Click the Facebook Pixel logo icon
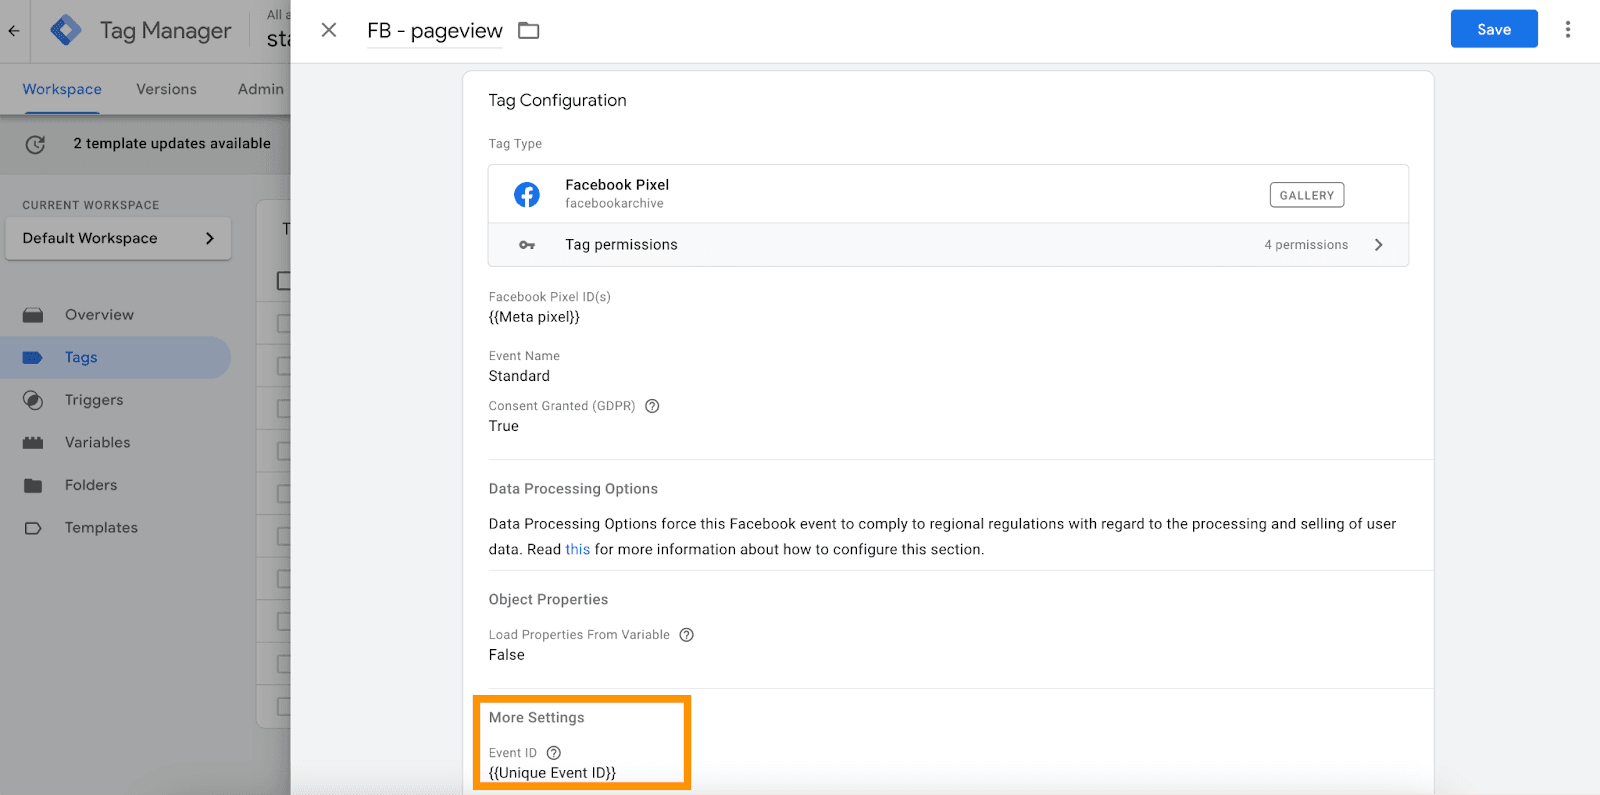1600x795 pixels. point(527,194)
